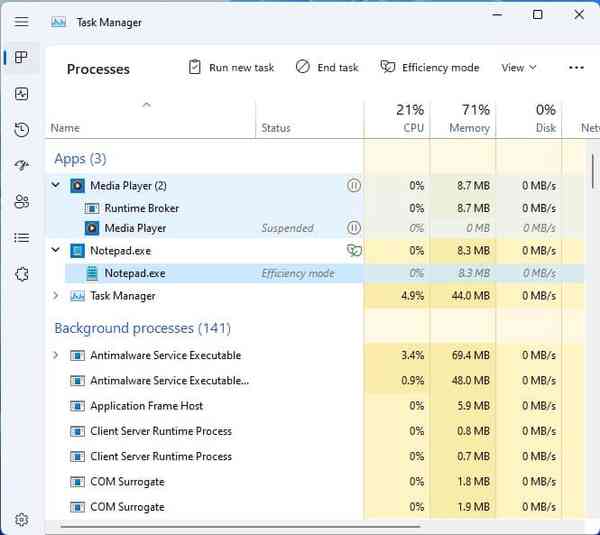Screen dimensions: 600x535
Task: Click the sort arrow above Name column
Action: (x=147, y=104)
